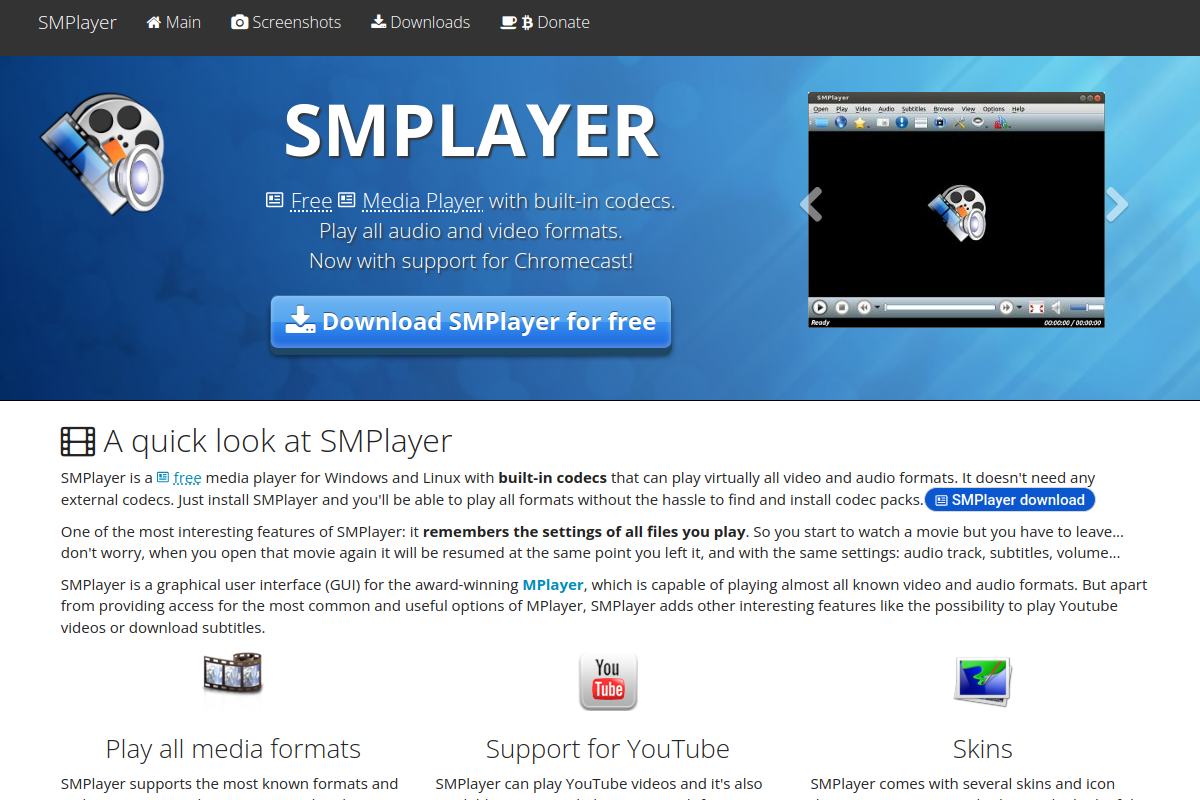1200x800 pixels.
Task: Click the SMPlayer brand in the navbar
Action: pyautogui.click(x=77, y=22)
